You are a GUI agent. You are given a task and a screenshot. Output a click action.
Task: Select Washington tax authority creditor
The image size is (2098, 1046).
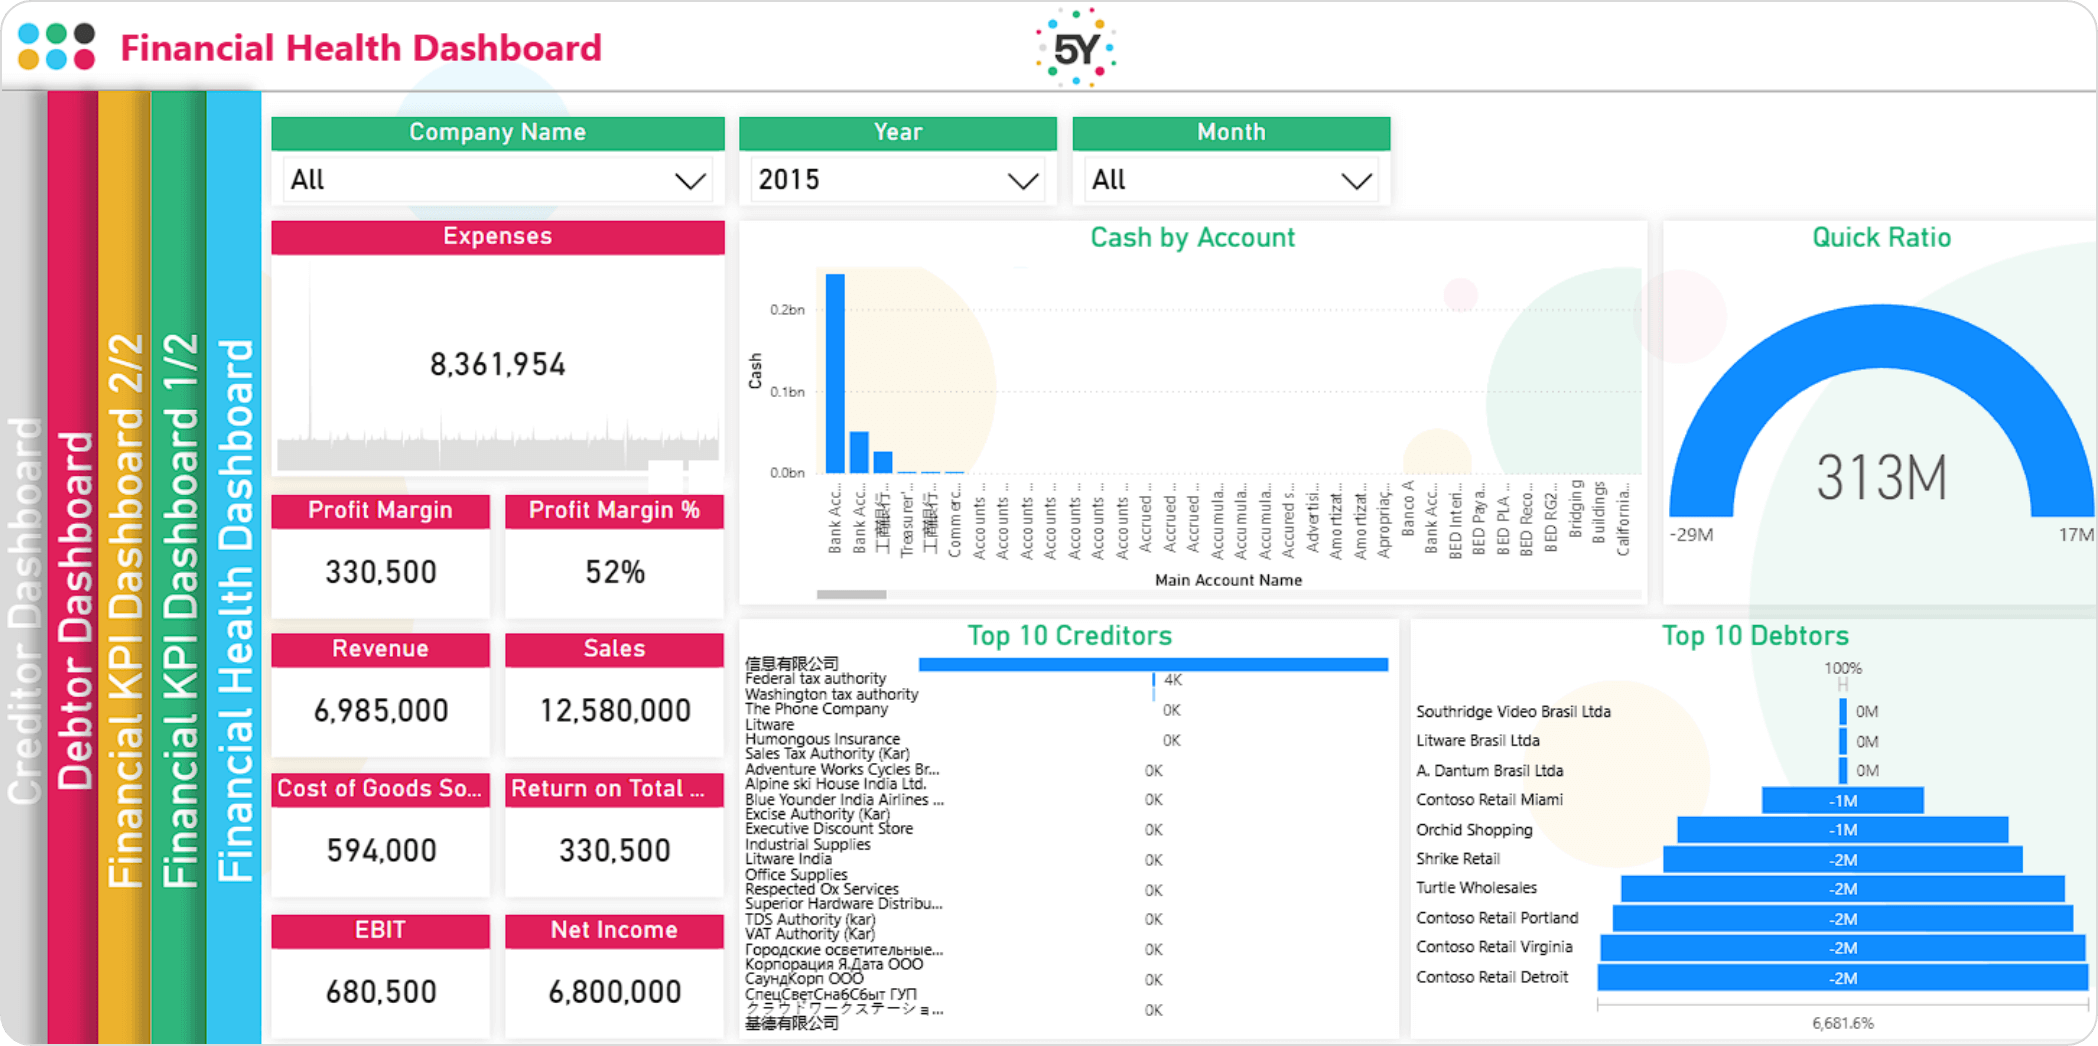pos(831,694)
